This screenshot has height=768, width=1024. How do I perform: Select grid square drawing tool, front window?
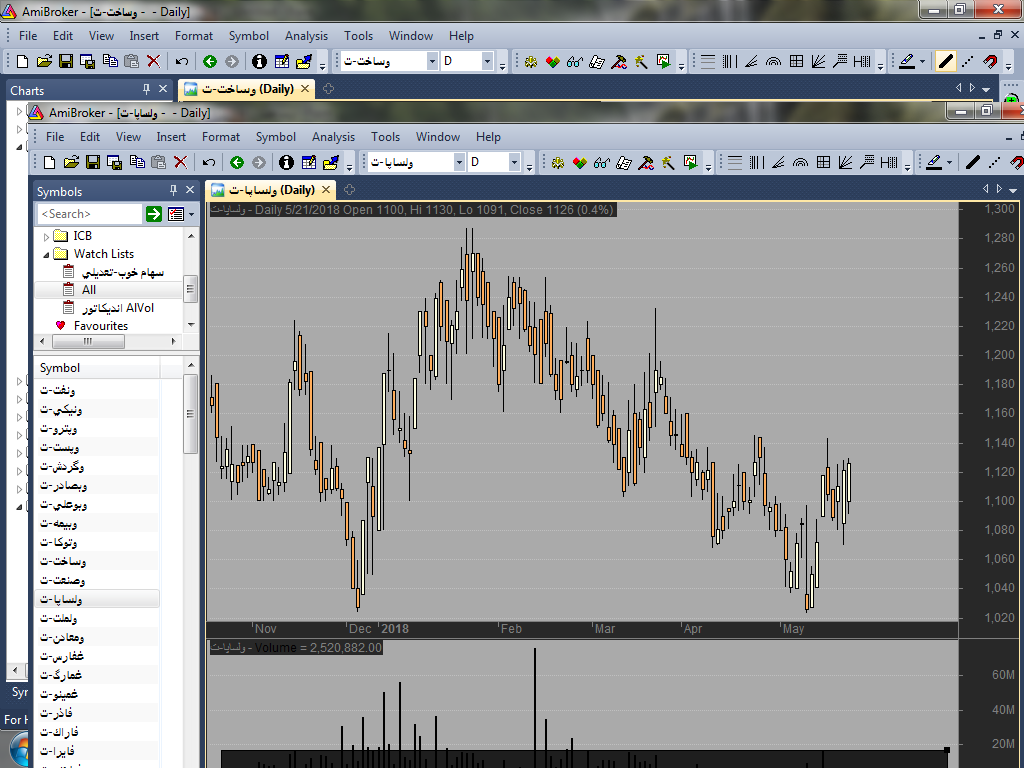pos(824,163)
